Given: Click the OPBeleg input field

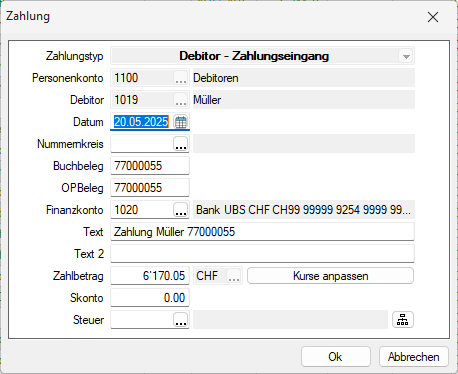Looking at the screenshot, I should [x=150, y=188].
